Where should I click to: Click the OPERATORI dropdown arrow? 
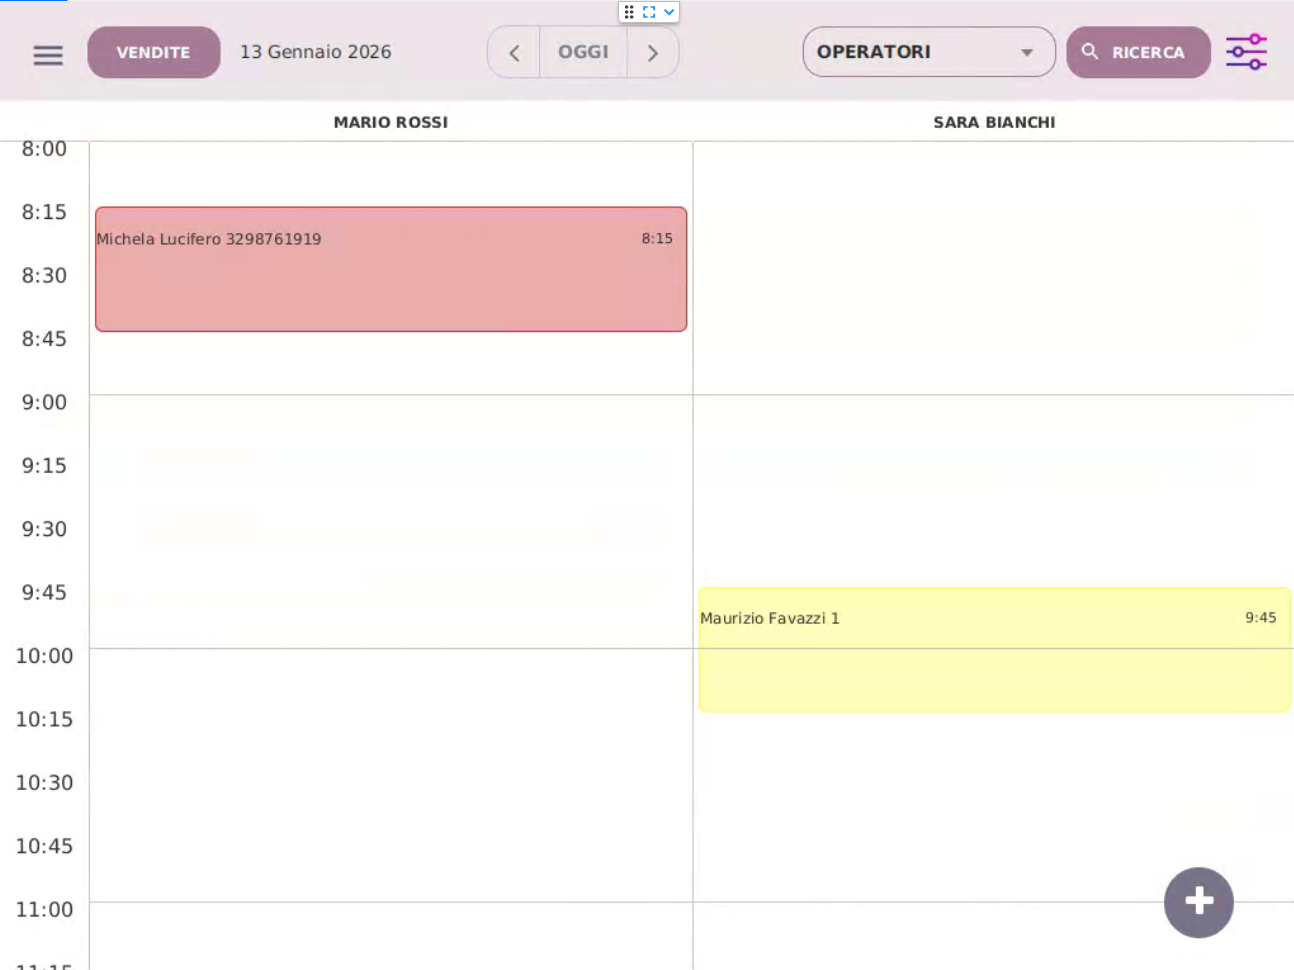pyautogui.click(x=1027, y=53)
